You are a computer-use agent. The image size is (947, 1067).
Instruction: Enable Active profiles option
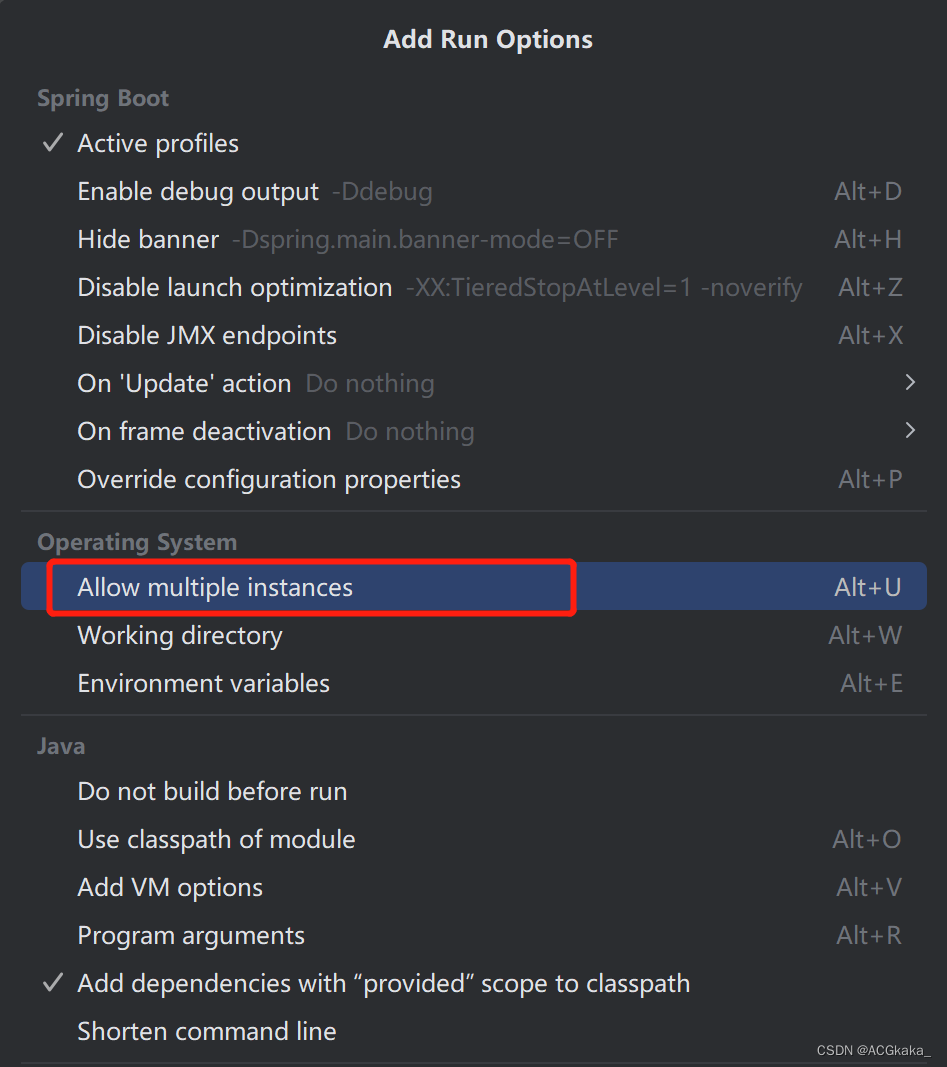[157, 143]
